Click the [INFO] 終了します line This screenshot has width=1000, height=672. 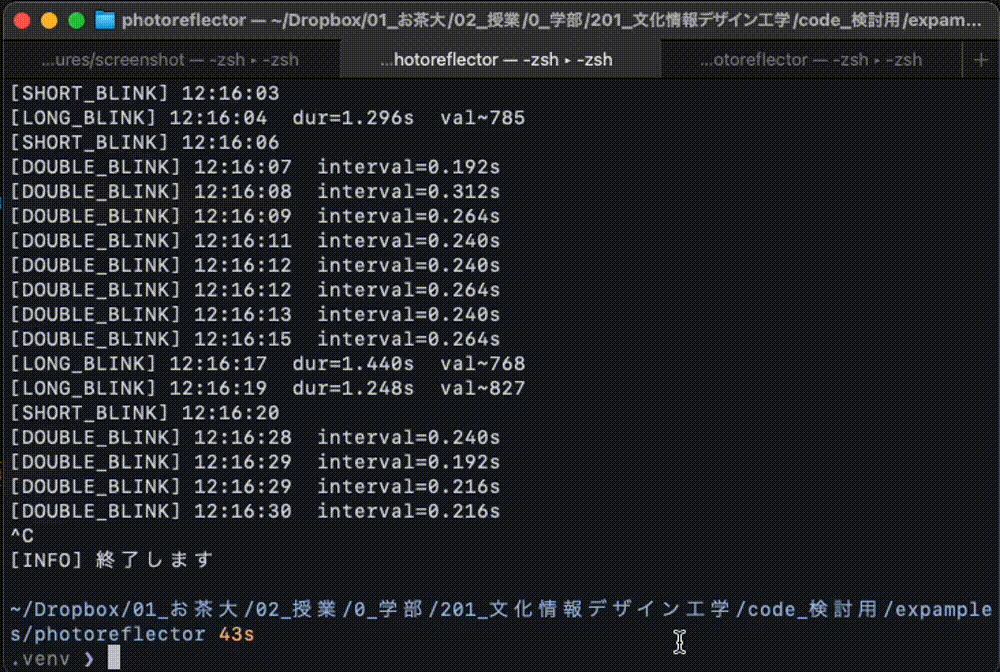(112, 560)
